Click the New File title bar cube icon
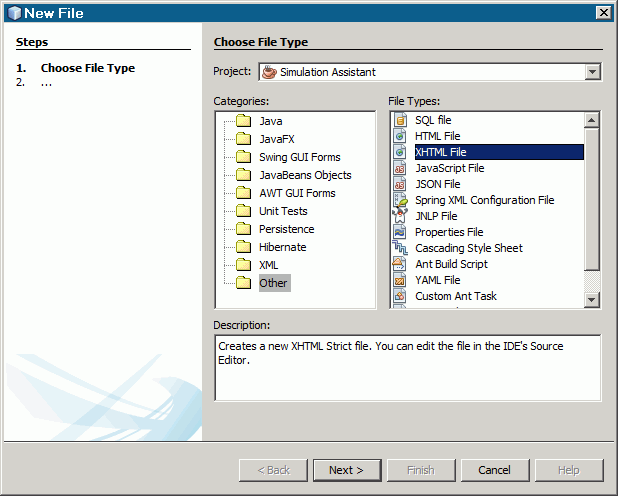618x496 pixels. tap(15, 13)
